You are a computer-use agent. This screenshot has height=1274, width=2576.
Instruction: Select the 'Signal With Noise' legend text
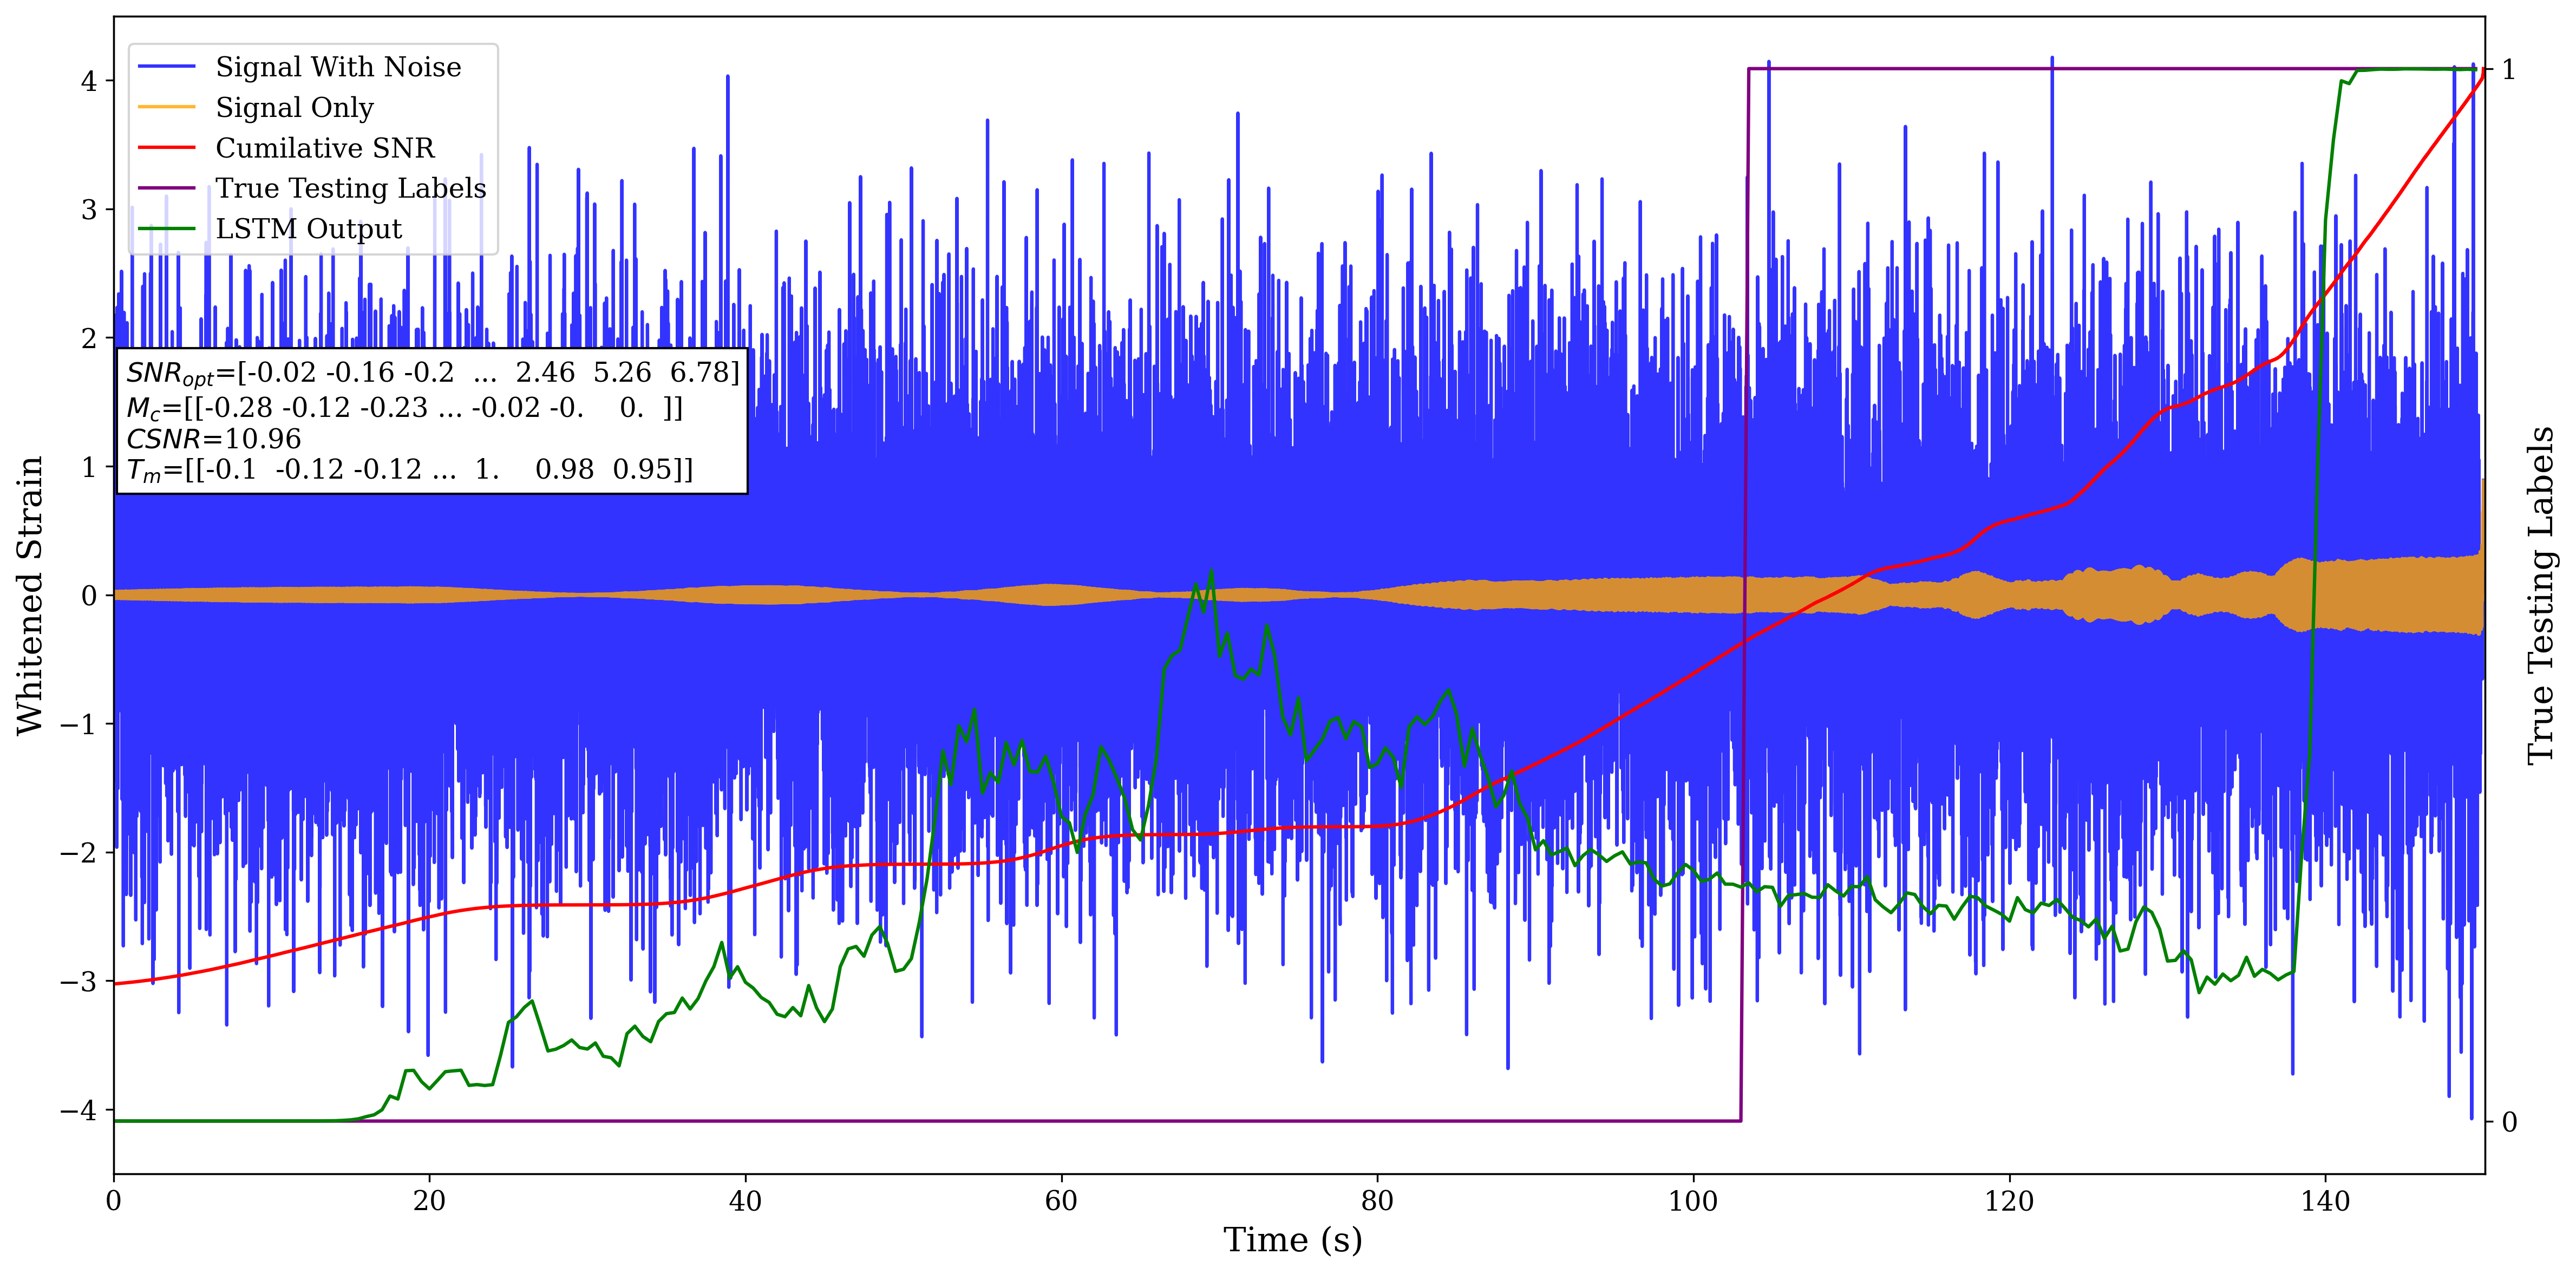coord(338,67)
